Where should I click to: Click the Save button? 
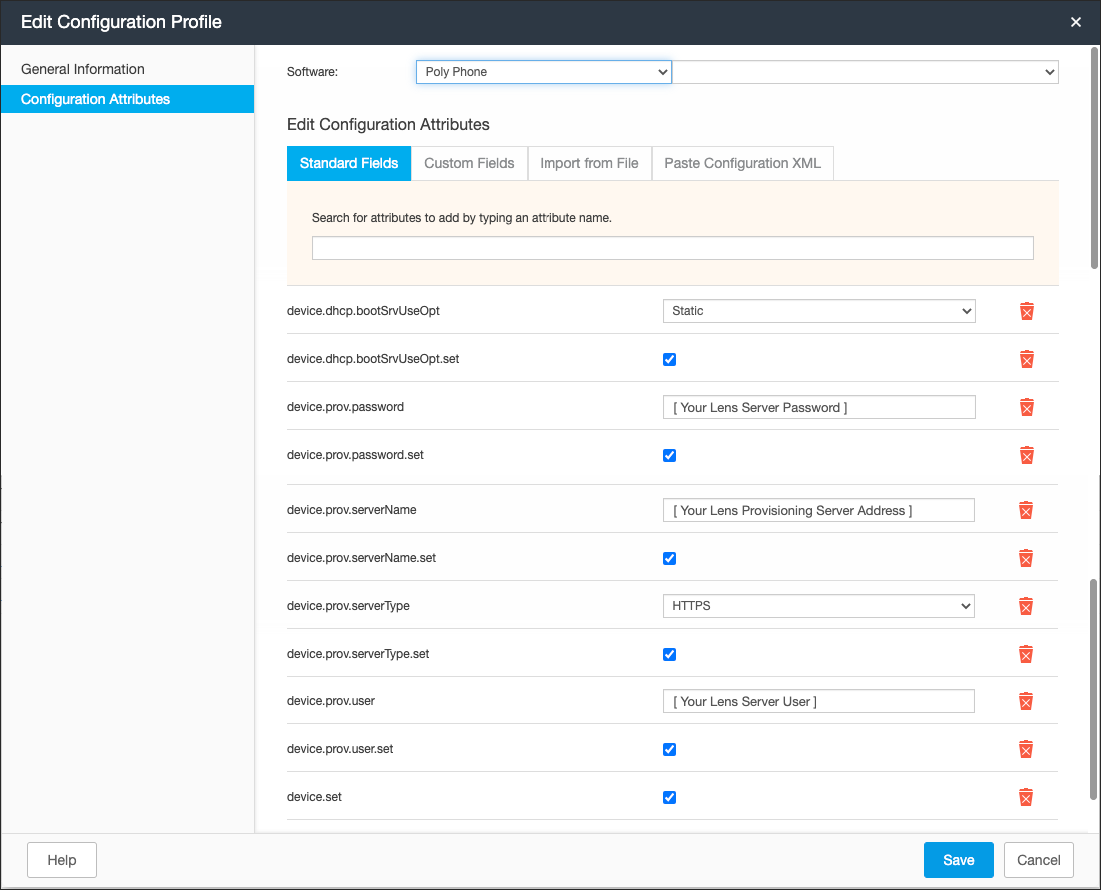click(958, 860)
